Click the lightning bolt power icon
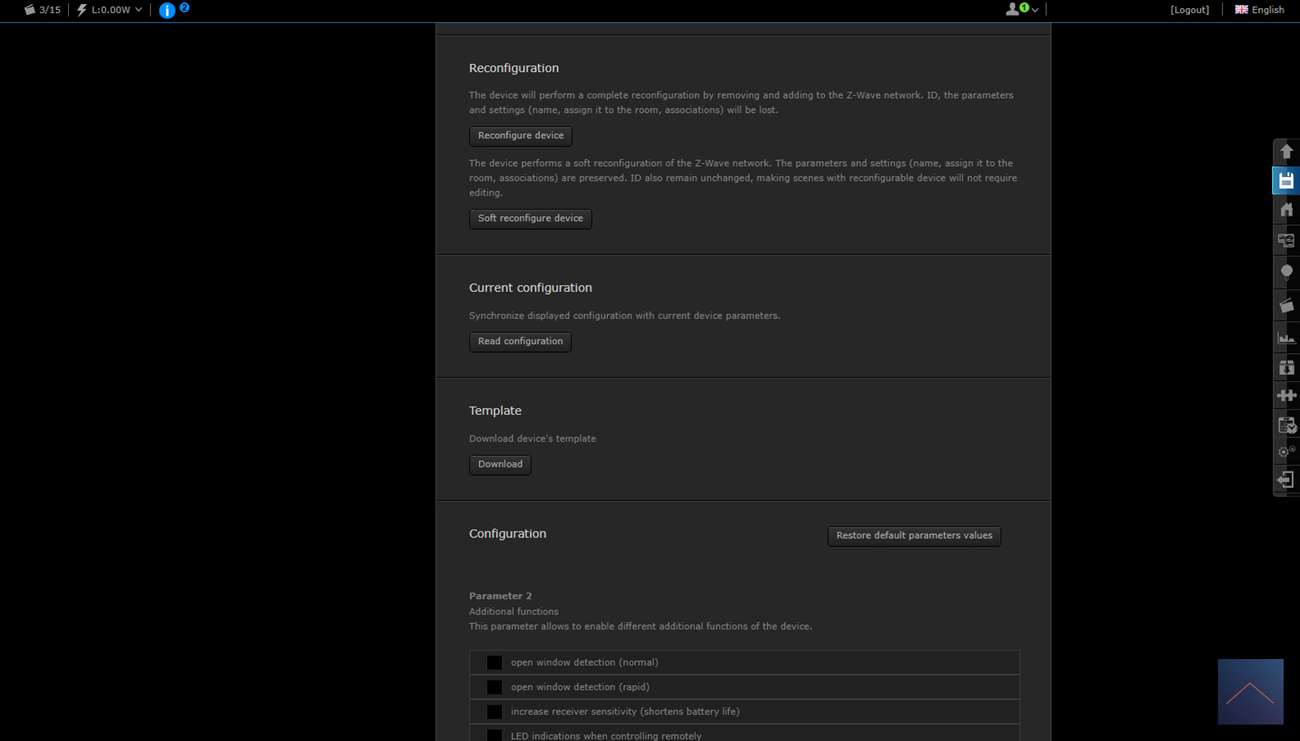This screenshot has width=1300, height=741. [x=82, y=10]
